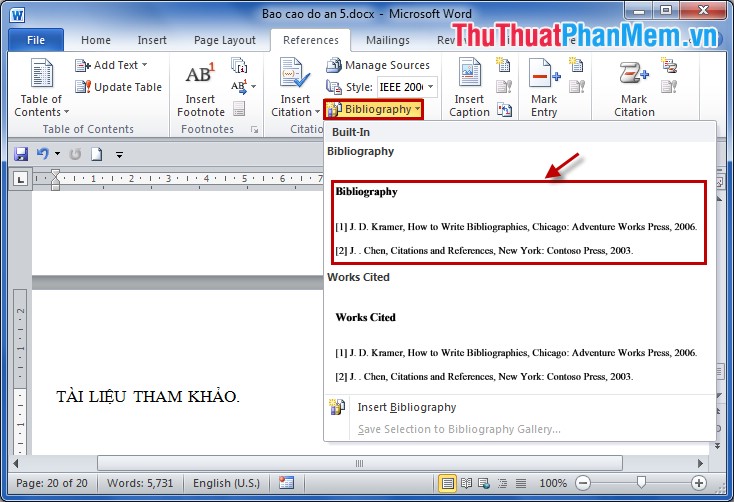Click the tab stop selector on ruler

[20, 179]
